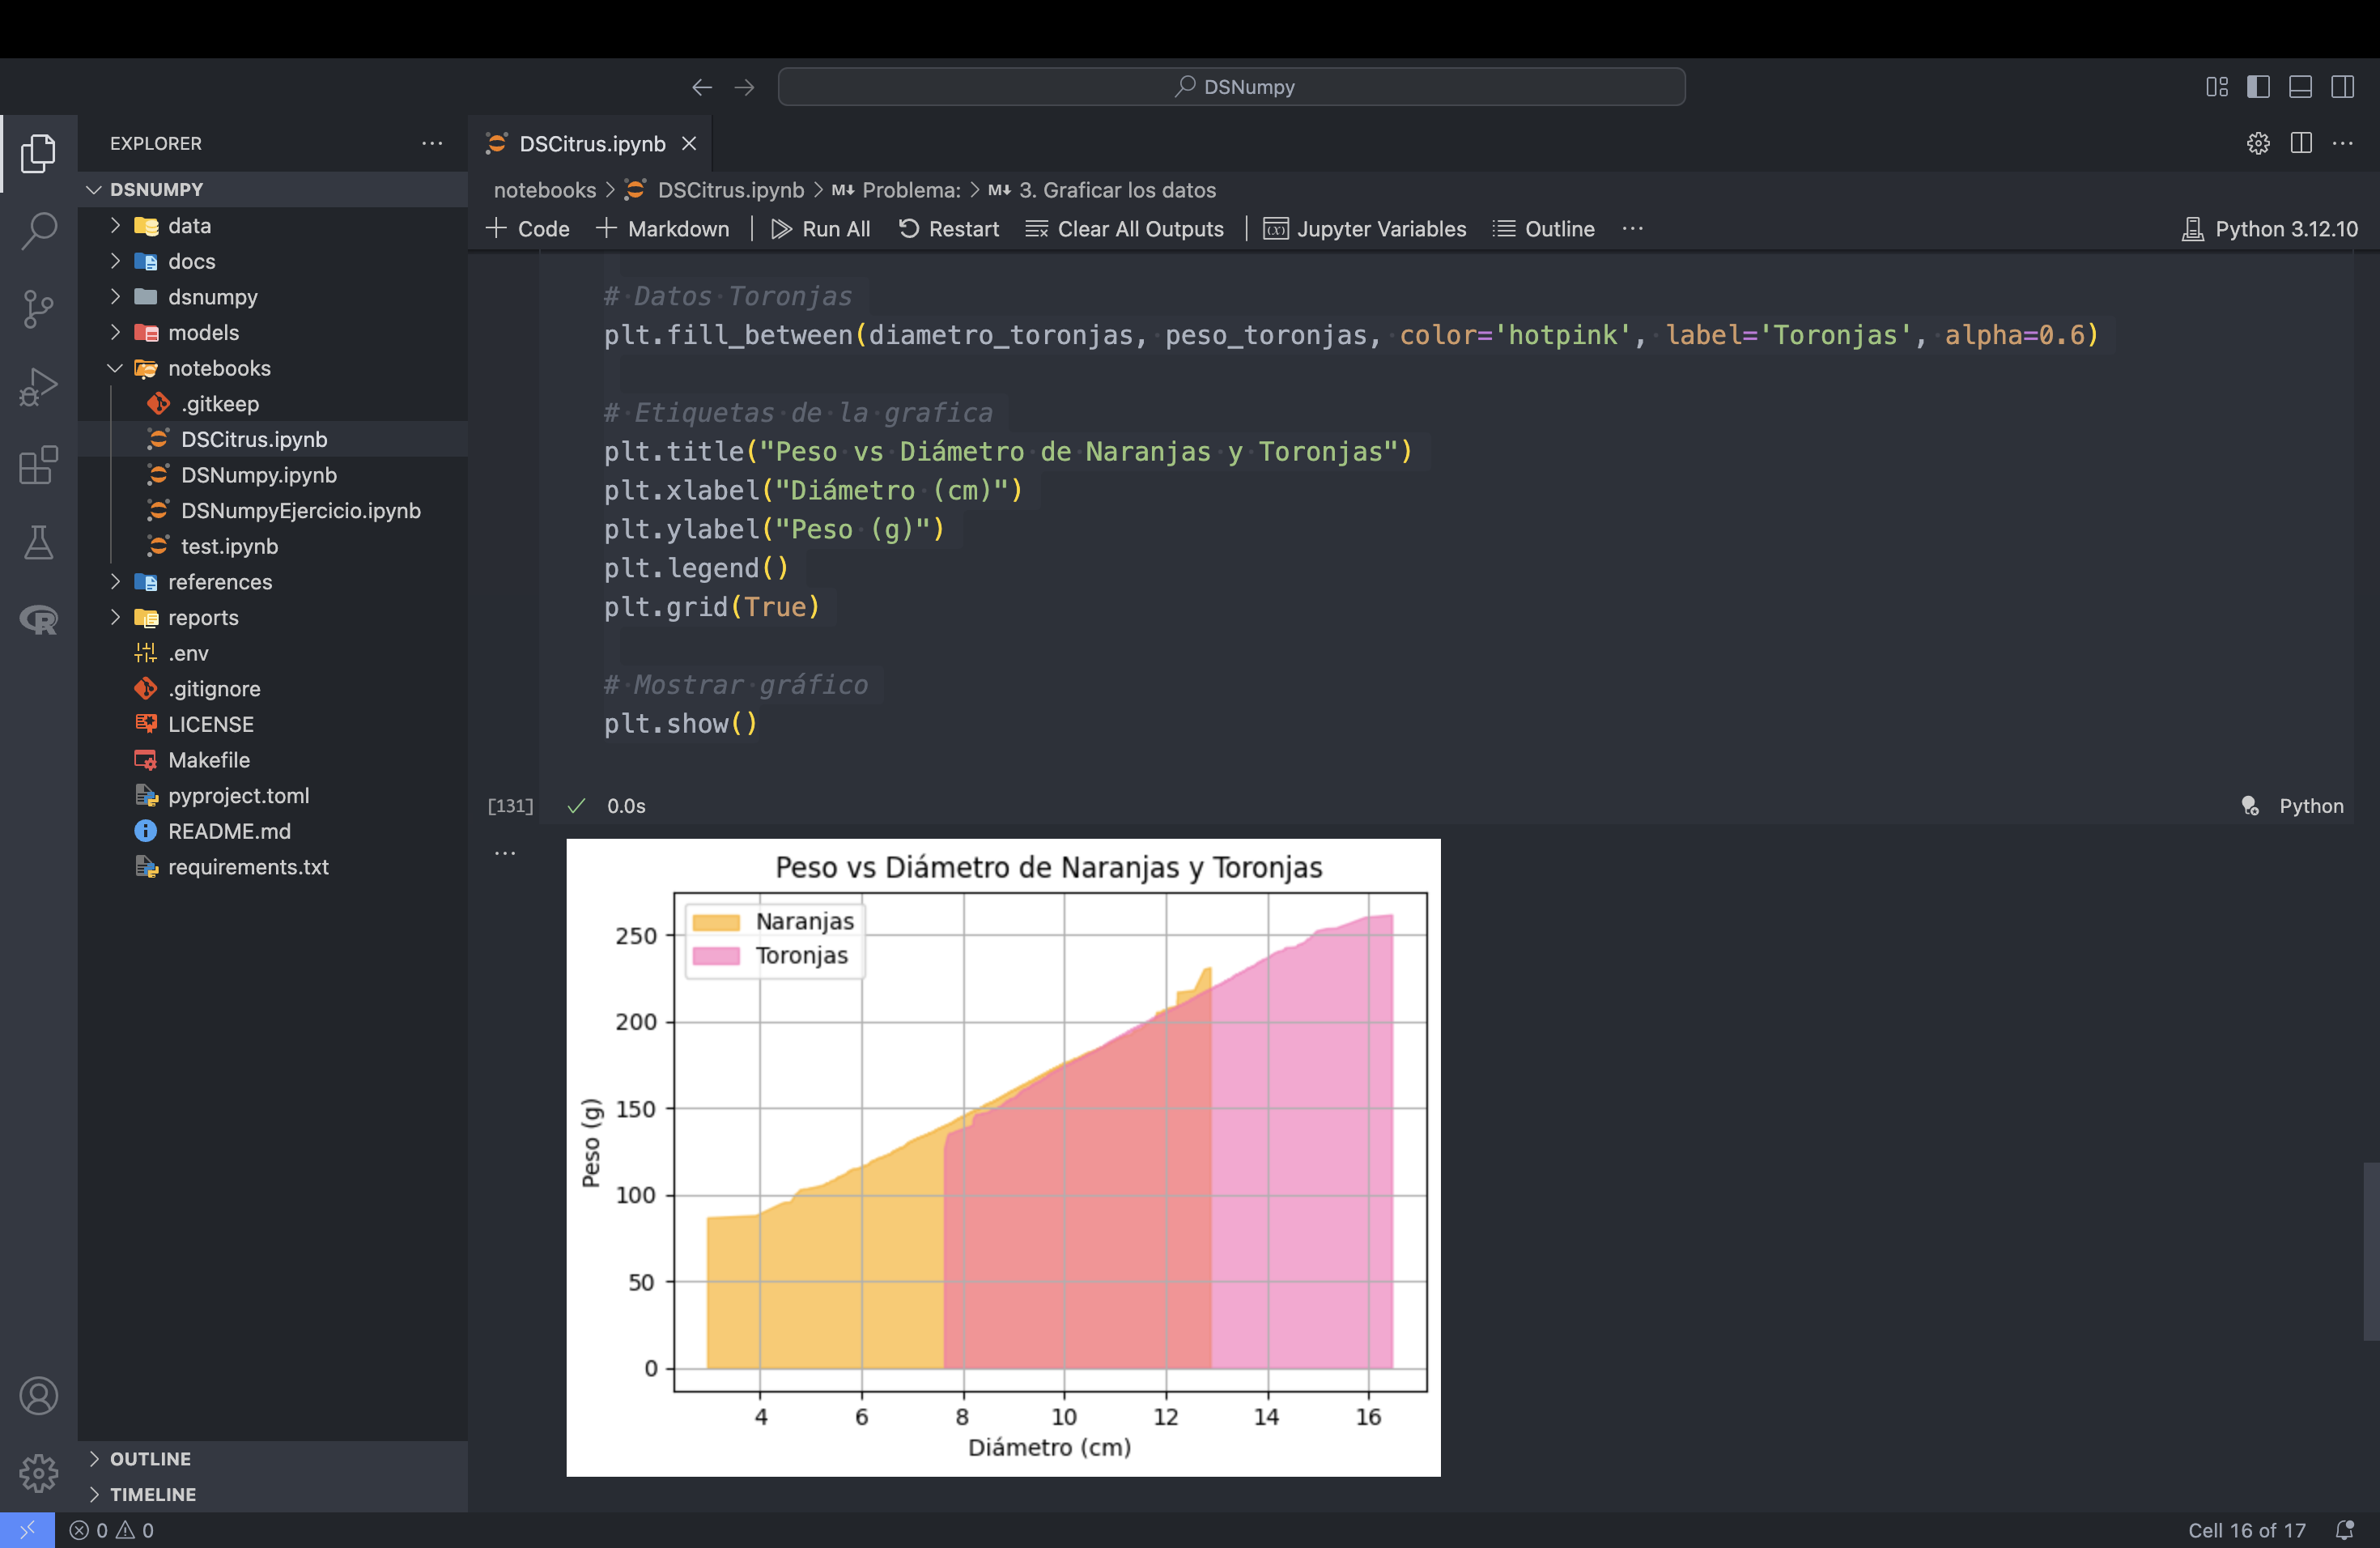
Task: Restart the notebook kernel
Action: [949, 229]
